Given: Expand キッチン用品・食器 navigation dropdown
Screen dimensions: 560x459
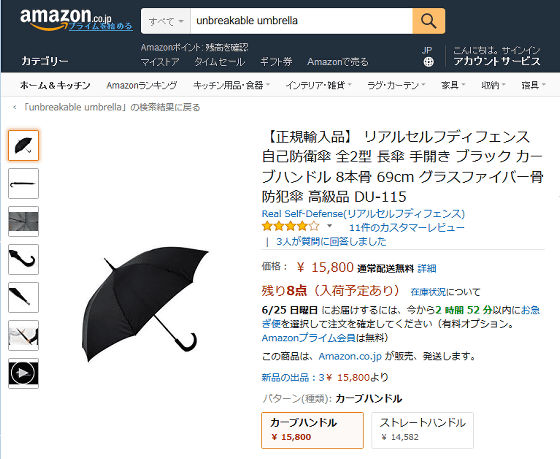Looking at the screenshot, I should pos(231,85).
